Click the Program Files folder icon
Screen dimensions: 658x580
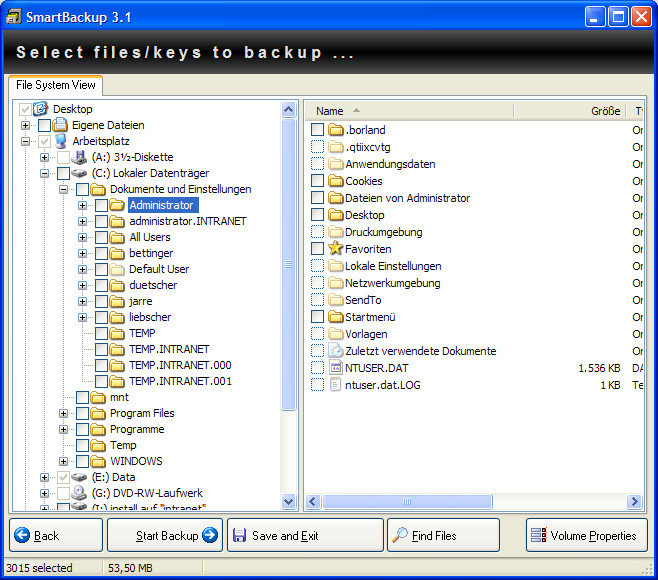pos(98,413)
